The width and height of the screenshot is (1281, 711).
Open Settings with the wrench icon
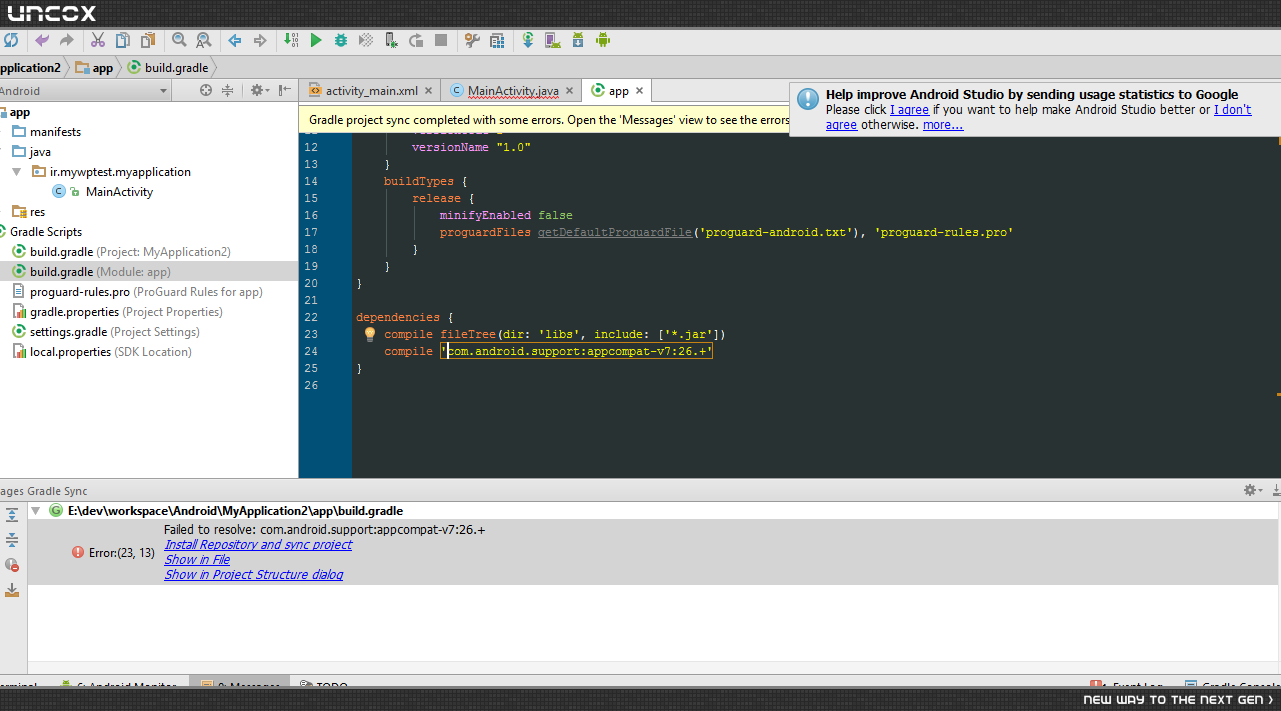click(x=472, y=41)
